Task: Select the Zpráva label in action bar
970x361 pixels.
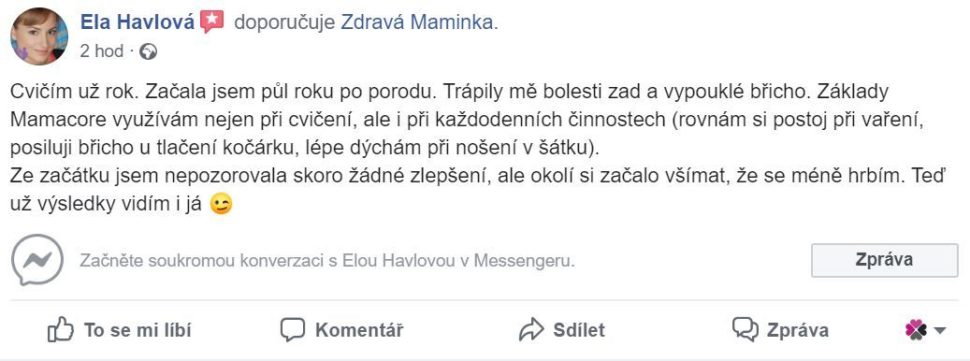Action: [798, 330]
